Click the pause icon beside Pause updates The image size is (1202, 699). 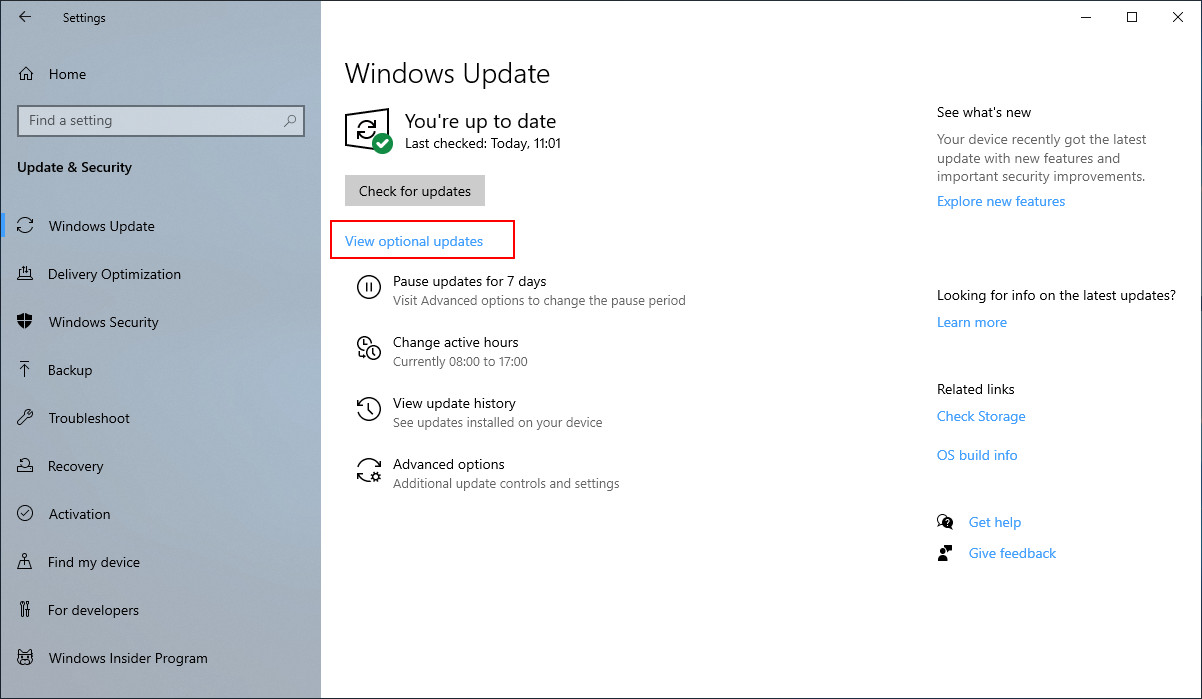[x=369, y=287]
